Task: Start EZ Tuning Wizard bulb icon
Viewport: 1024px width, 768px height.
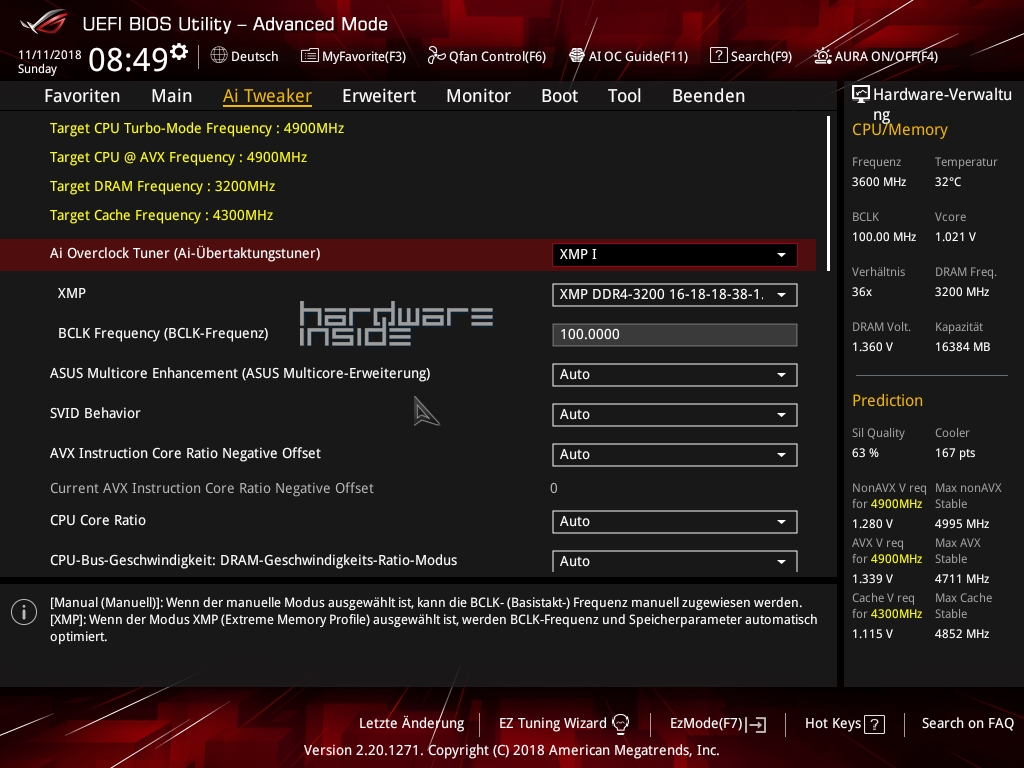Action: click(x=620, y=724)
